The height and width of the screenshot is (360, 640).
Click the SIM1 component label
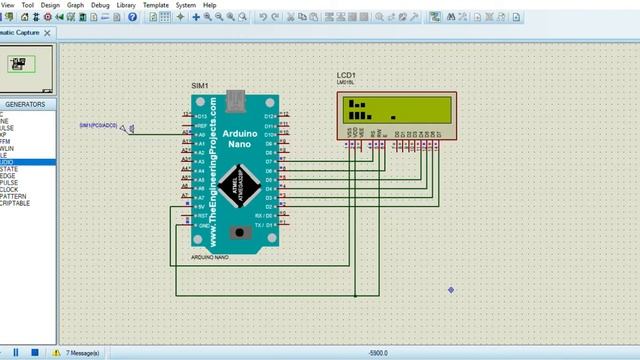point(200,86)
